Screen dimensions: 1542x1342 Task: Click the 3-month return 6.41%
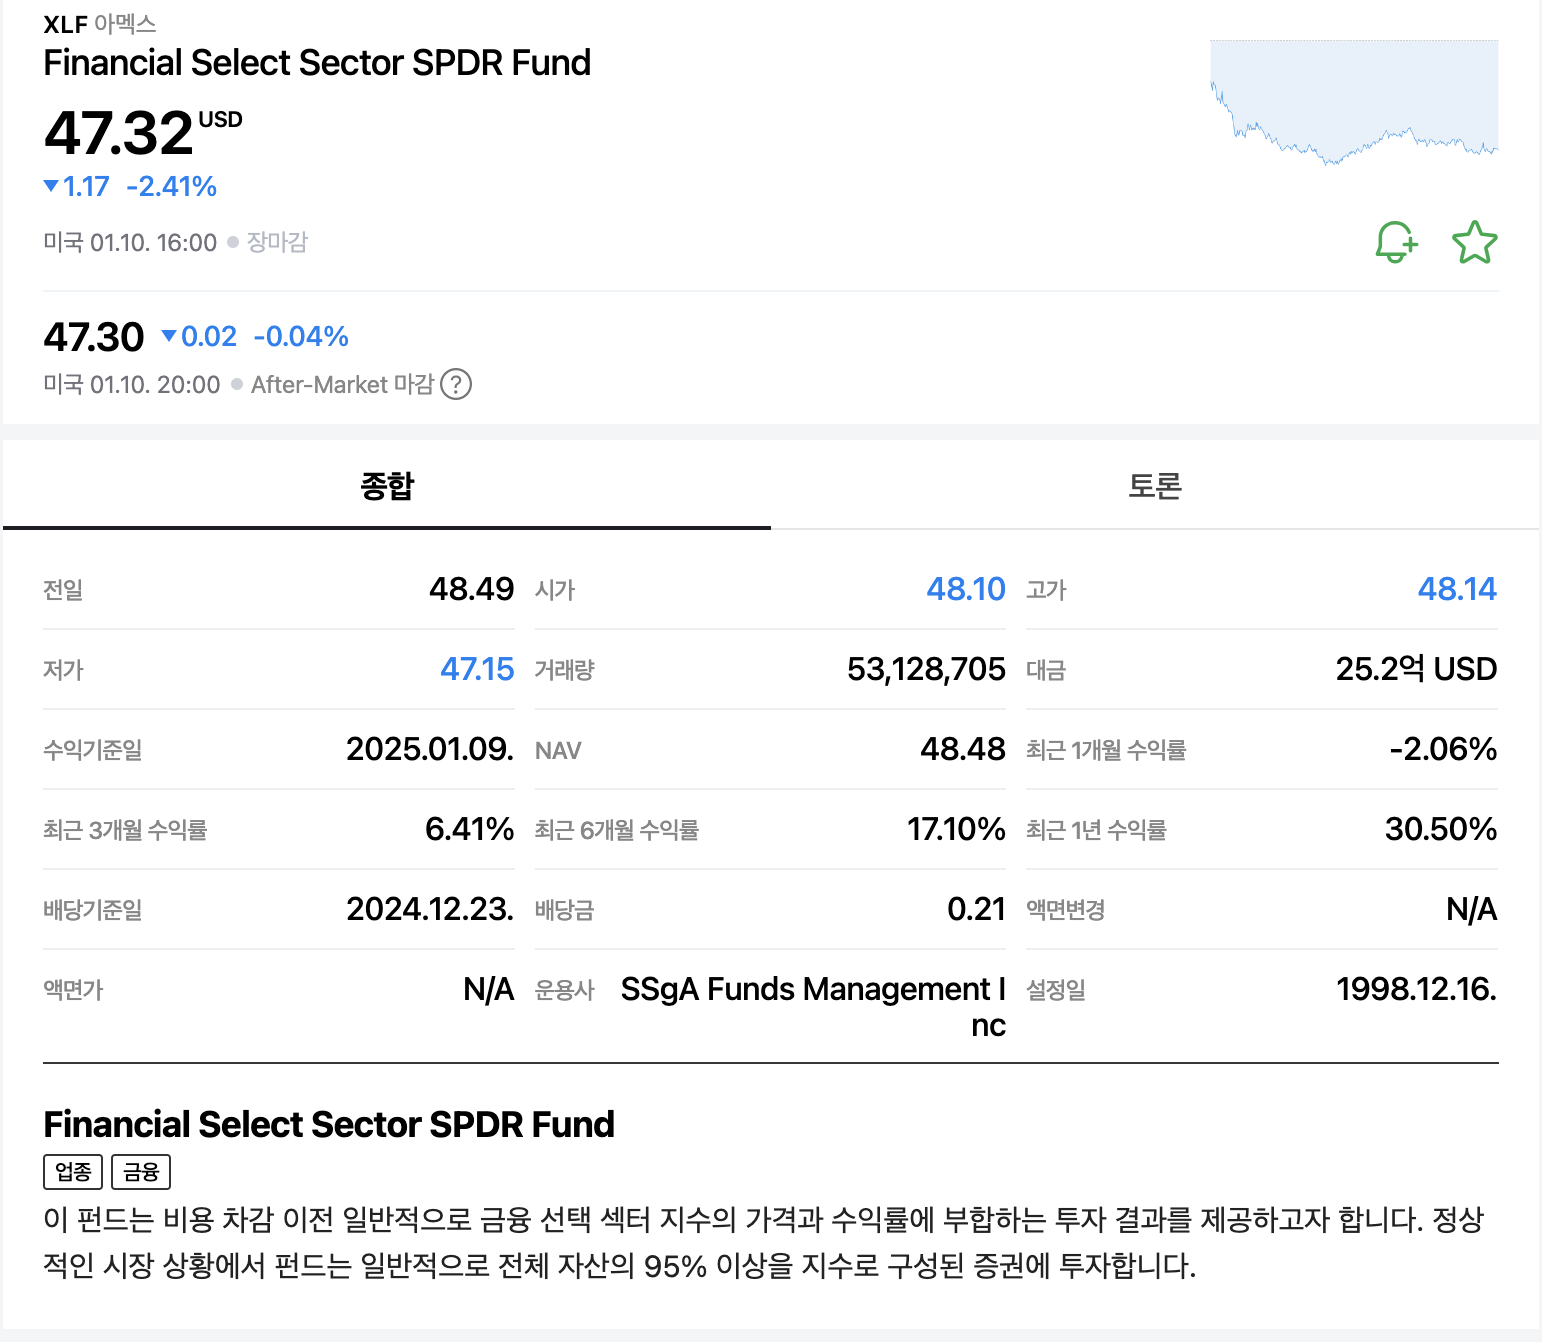point(469,829)
